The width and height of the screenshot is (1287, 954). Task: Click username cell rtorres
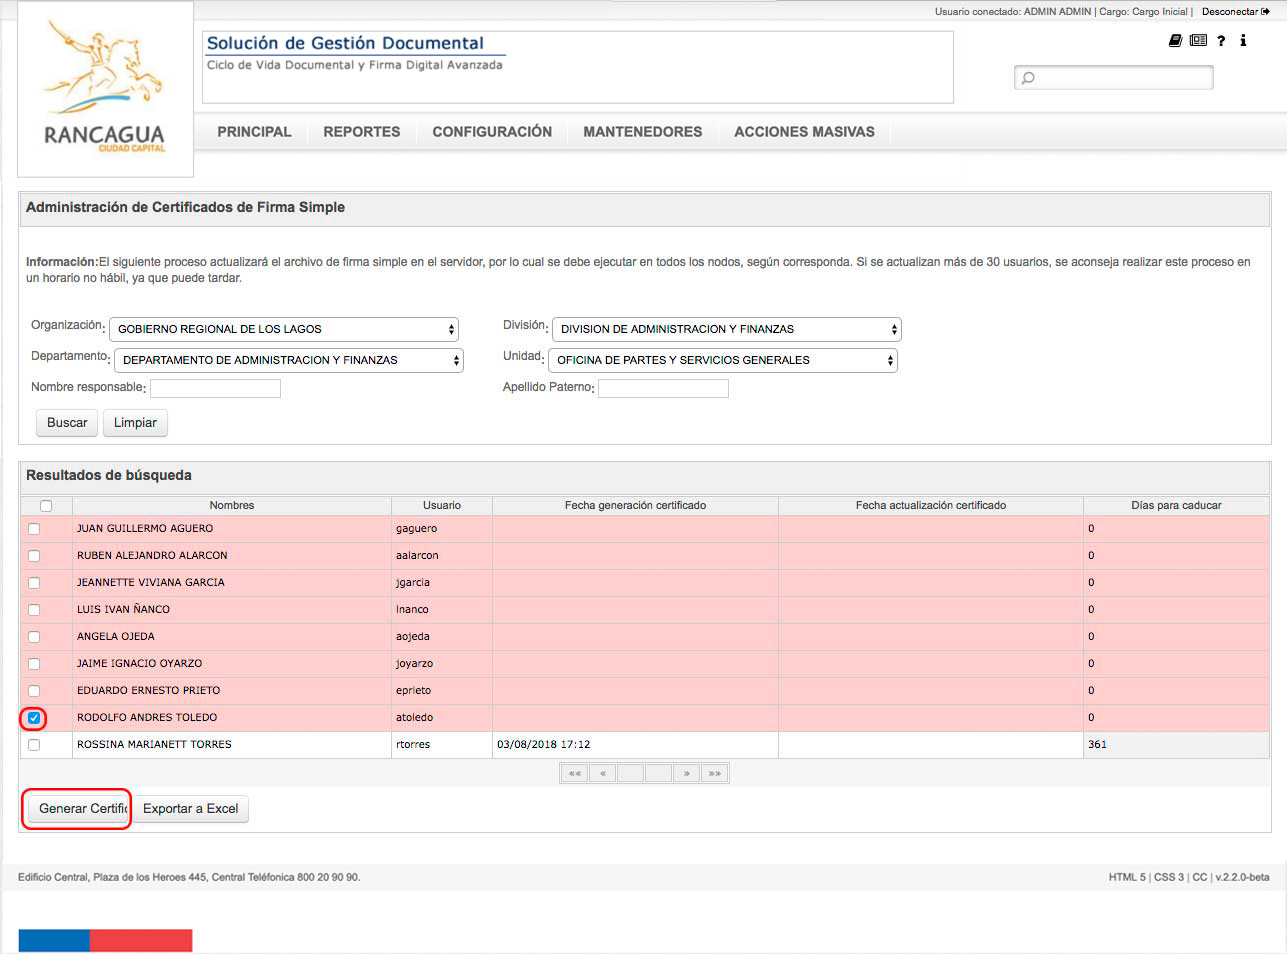coord(442,745)
